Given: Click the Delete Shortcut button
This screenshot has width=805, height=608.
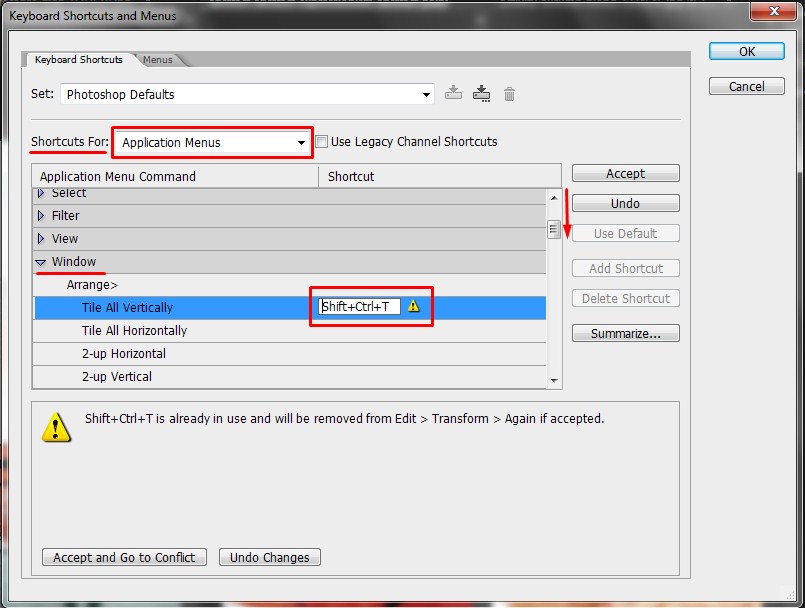Looking at the screenshot, I should coord(625,298).
